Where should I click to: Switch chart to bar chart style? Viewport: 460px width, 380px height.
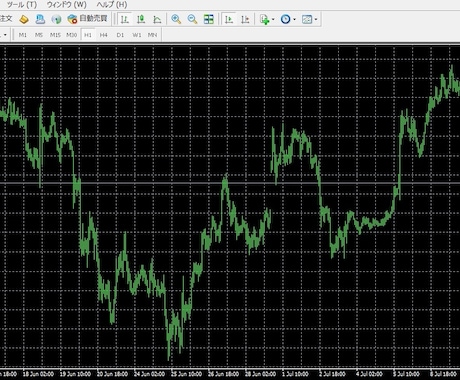pos(125,19)
